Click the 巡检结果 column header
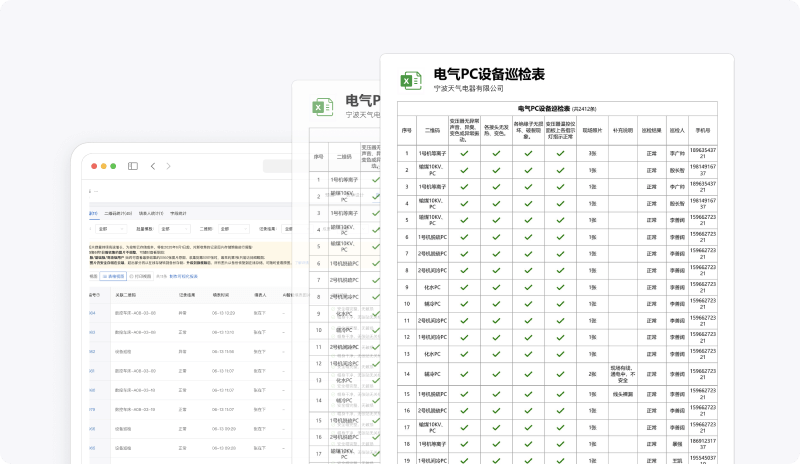 coord(651,129)
